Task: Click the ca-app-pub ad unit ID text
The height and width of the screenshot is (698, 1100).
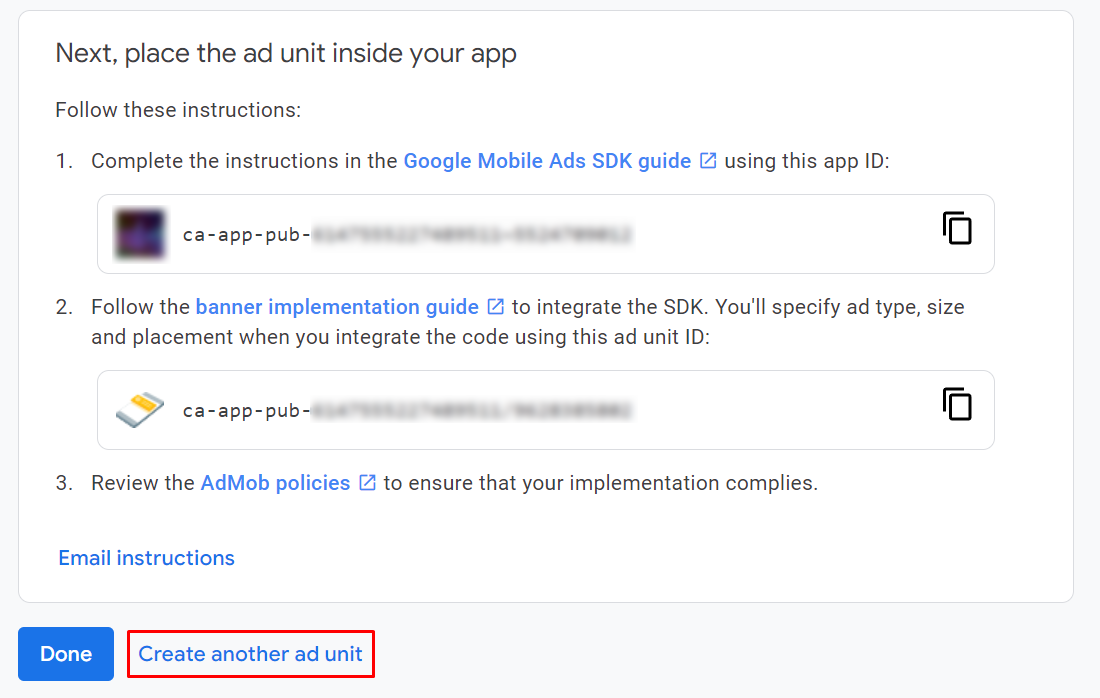Action: 406,411
